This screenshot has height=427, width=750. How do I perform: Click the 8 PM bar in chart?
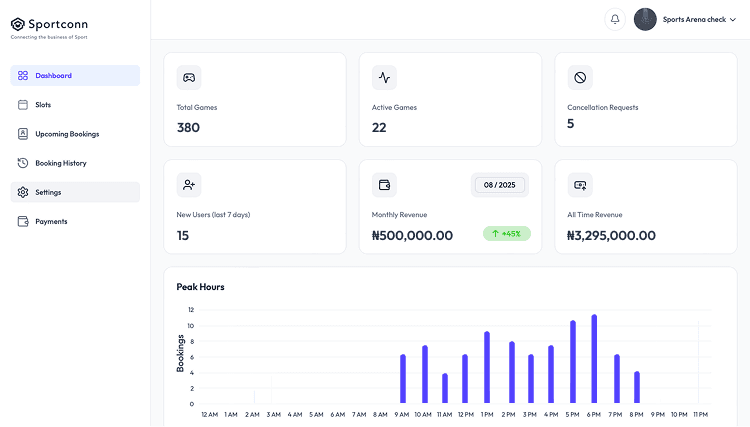coord(637,387)
